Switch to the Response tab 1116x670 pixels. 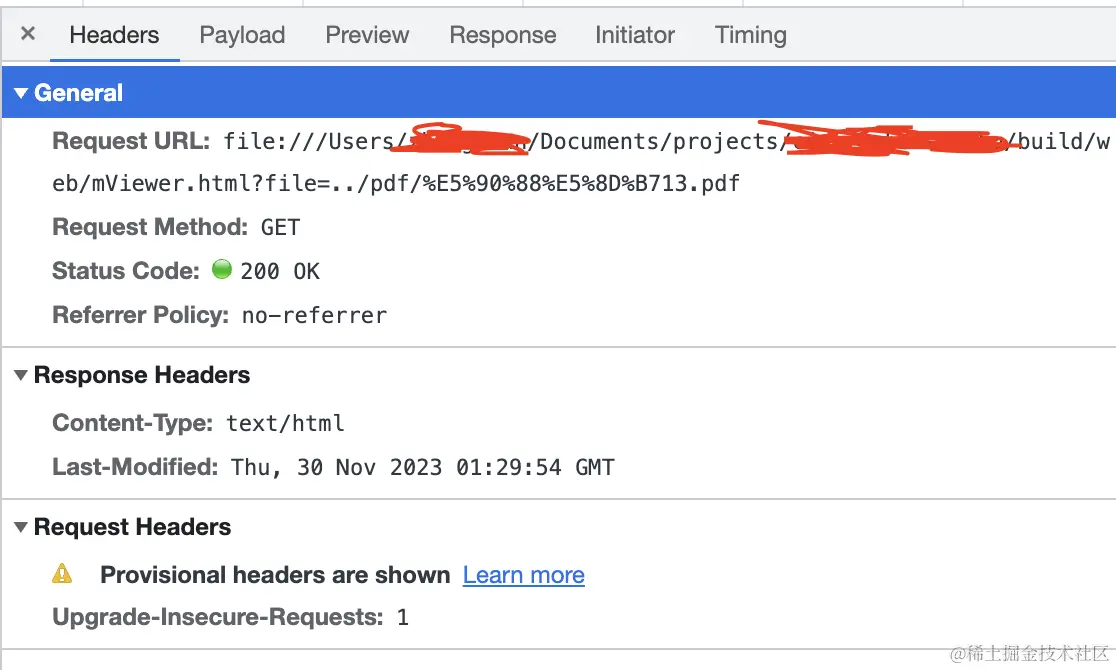coord(502,35)
